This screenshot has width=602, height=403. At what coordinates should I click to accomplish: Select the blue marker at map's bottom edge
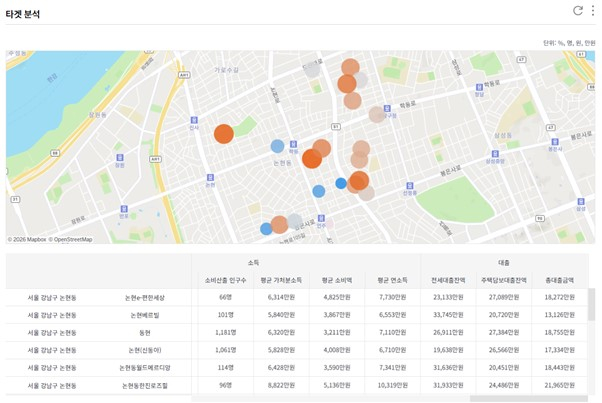[x=266, y=229]
